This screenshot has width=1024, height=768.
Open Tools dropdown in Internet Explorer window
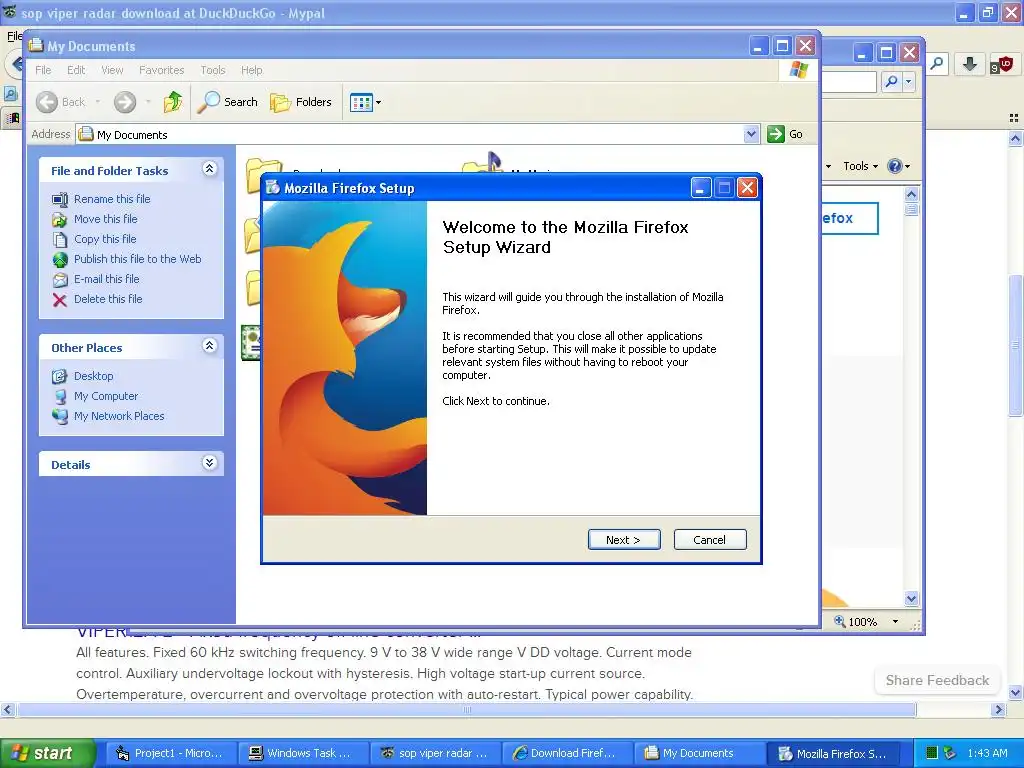pyautogui.click(x=860, y=166)
